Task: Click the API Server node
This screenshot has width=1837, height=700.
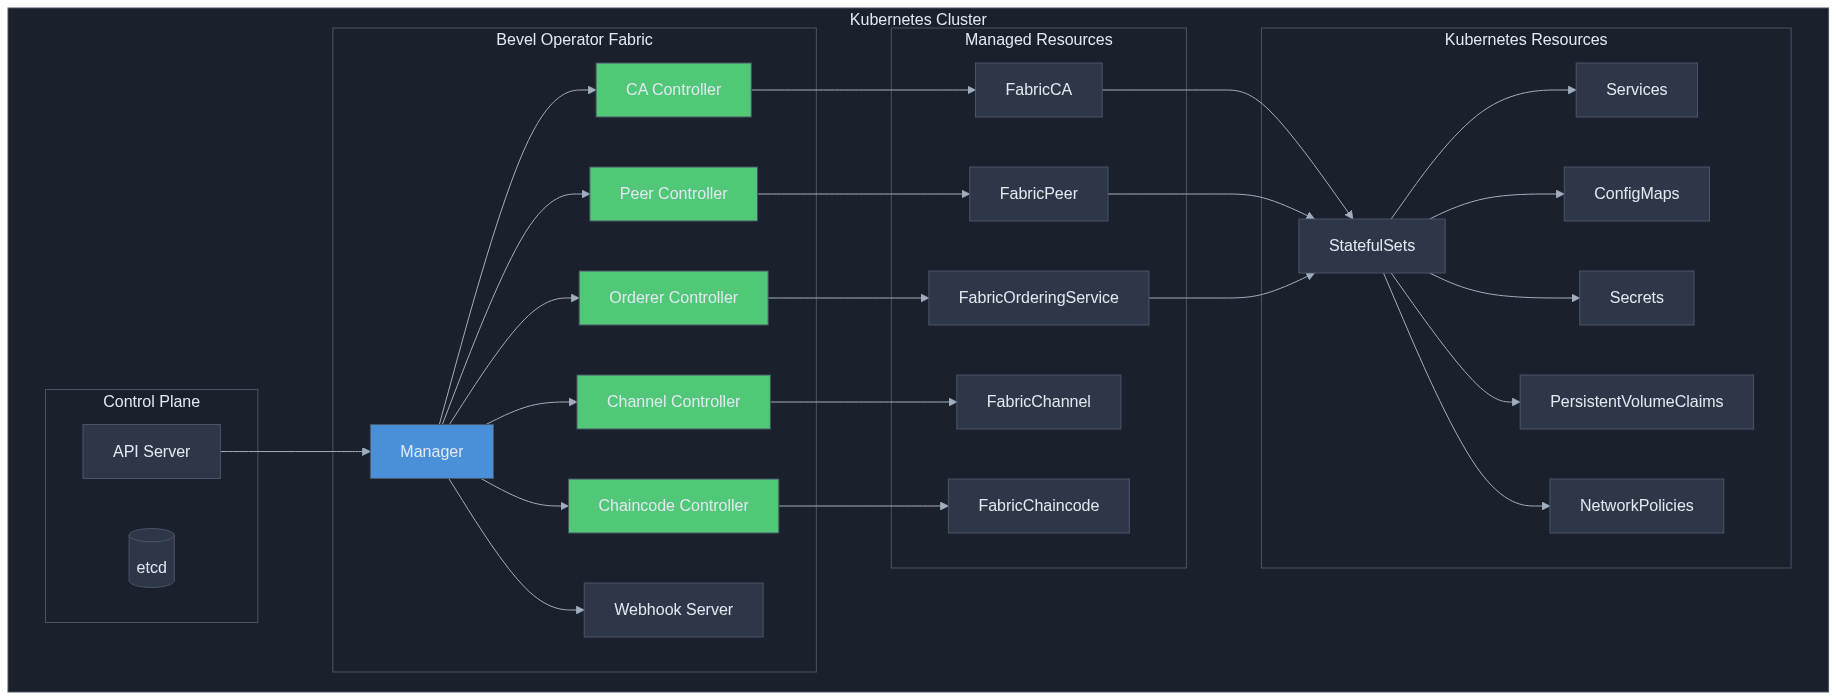Action: (151, 451)
